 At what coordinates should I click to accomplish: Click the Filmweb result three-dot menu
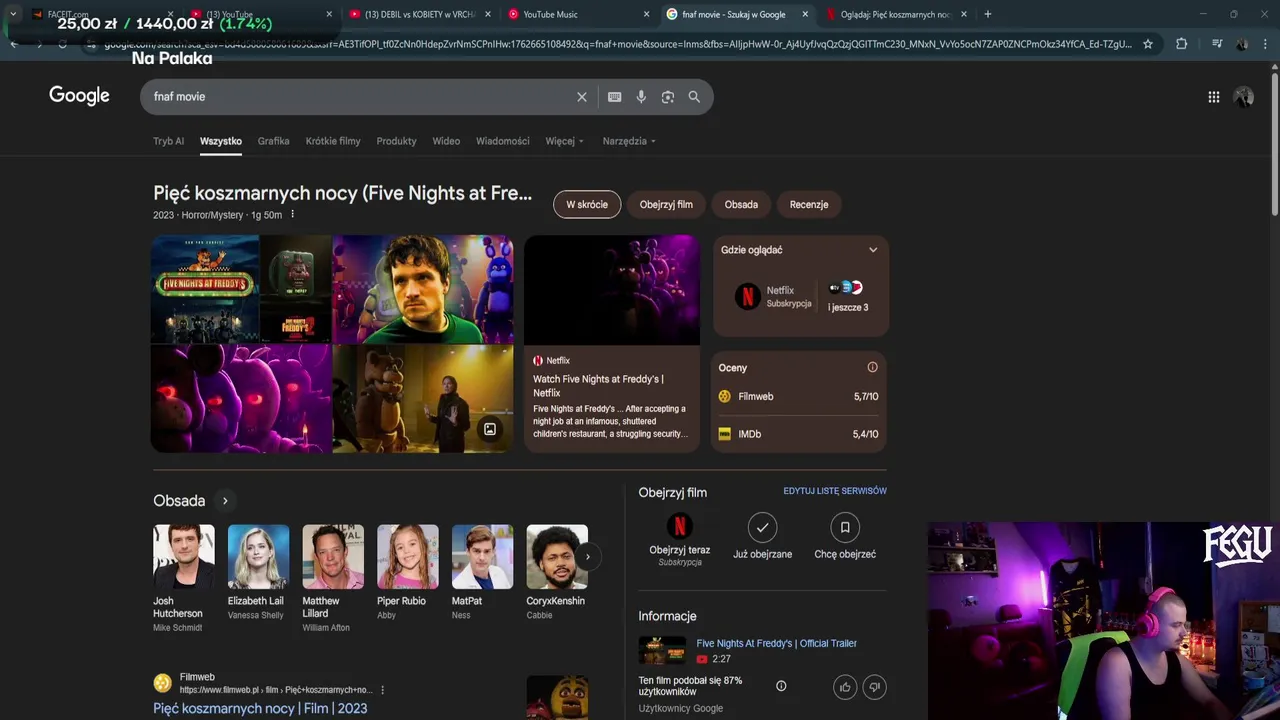coord(382,690)
